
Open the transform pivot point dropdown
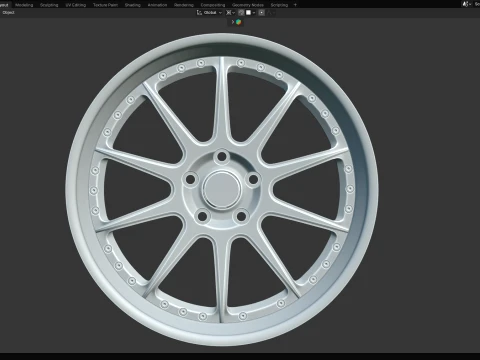point(230,13)
